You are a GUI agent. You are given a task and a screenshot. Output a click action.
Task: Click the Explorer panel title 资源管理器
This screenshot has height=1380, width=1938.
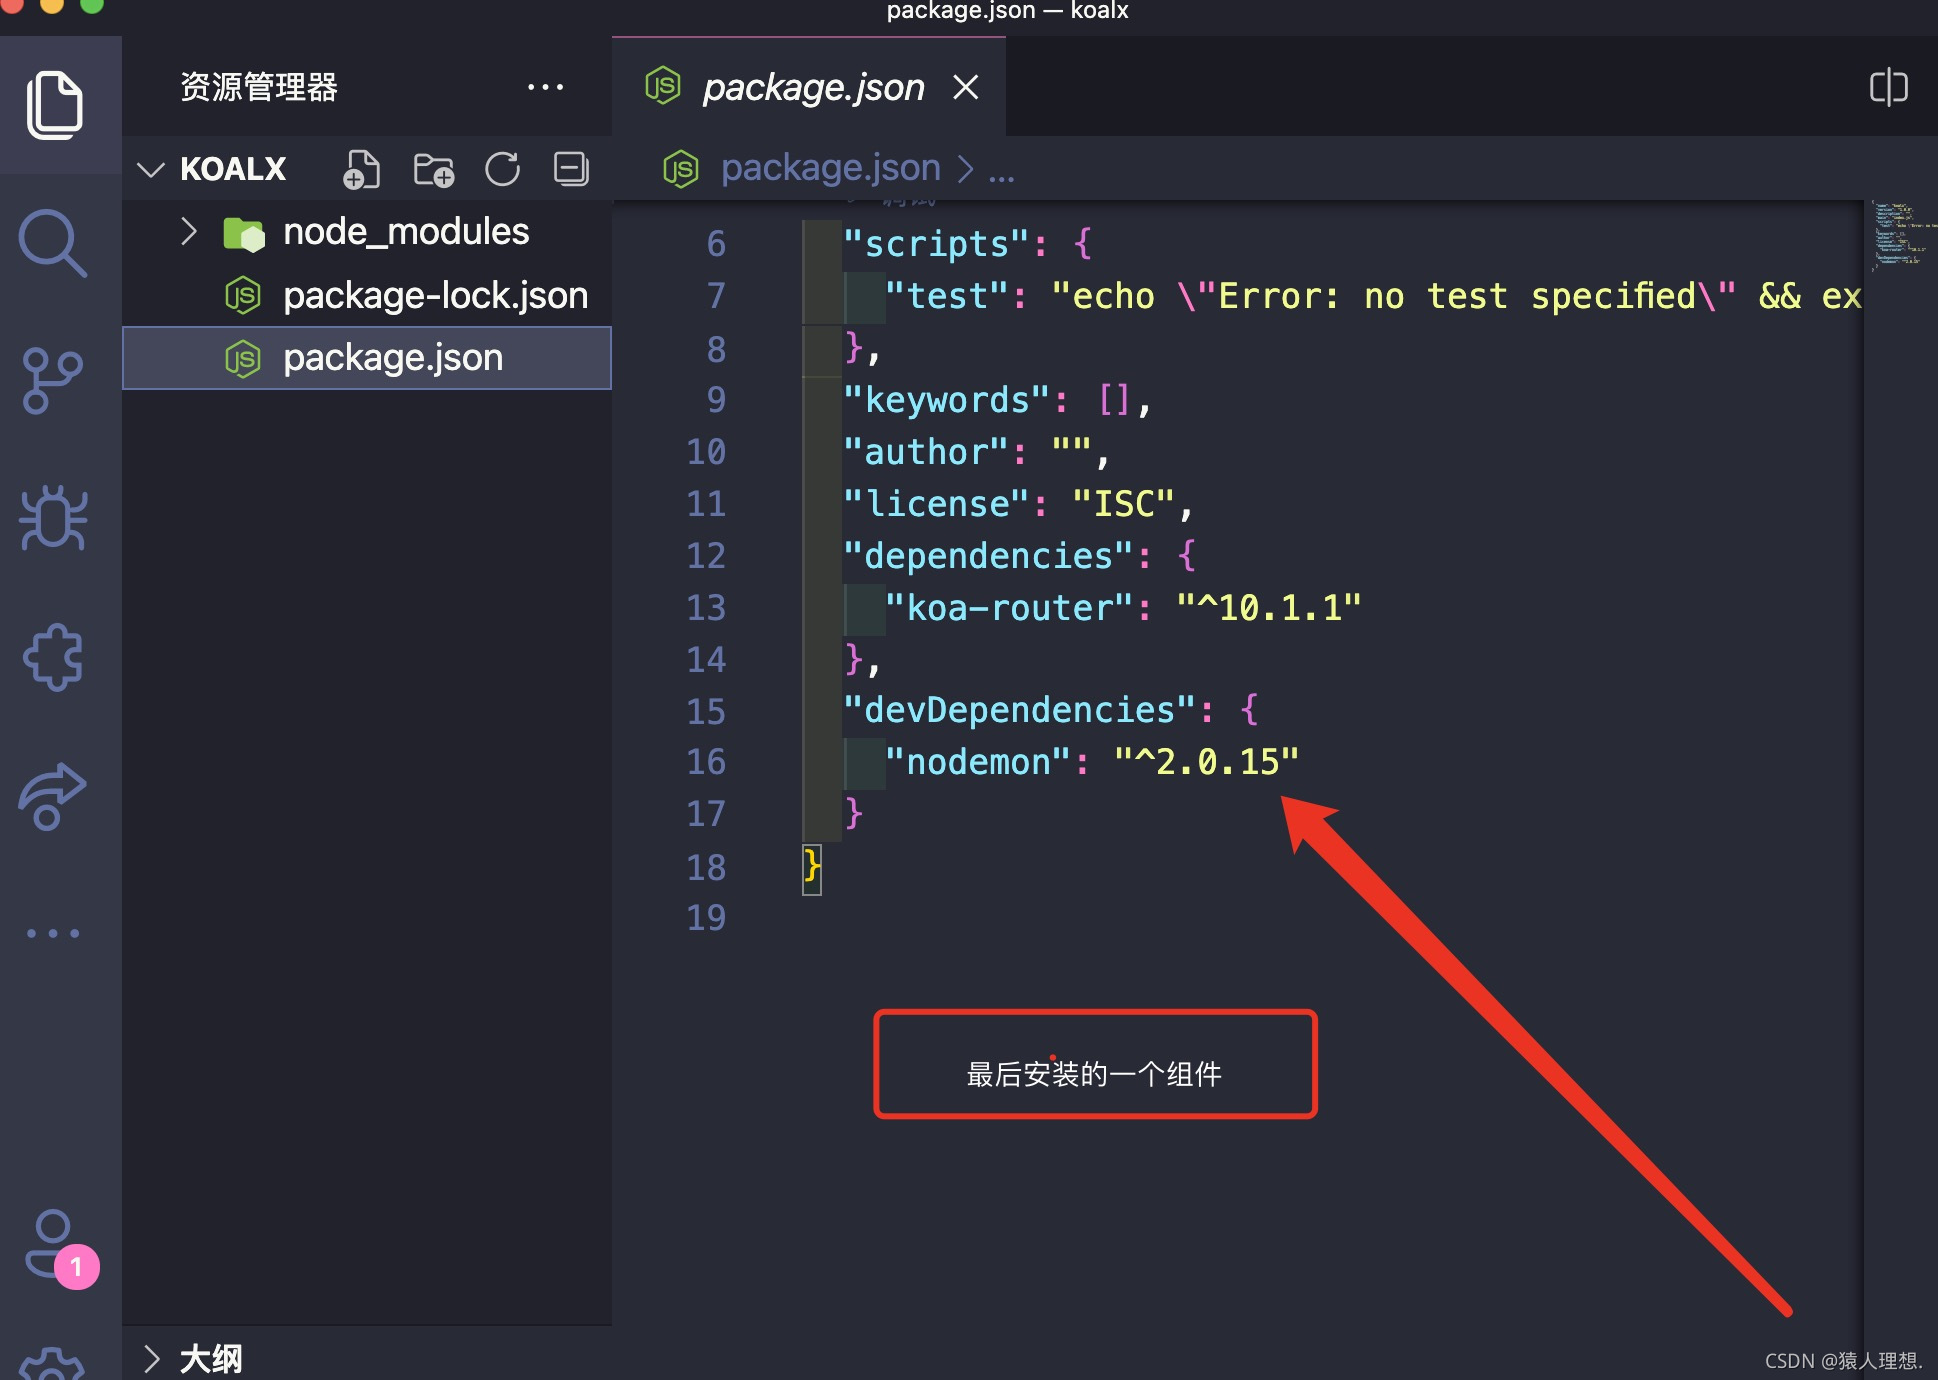[x=259, y=87]
